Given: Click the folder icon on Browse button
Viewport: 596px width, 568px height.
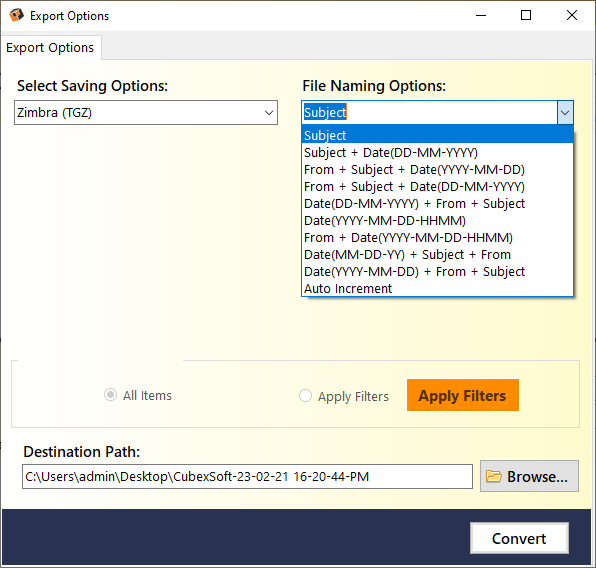Looking at the screenshot, I should pos(494,476).
